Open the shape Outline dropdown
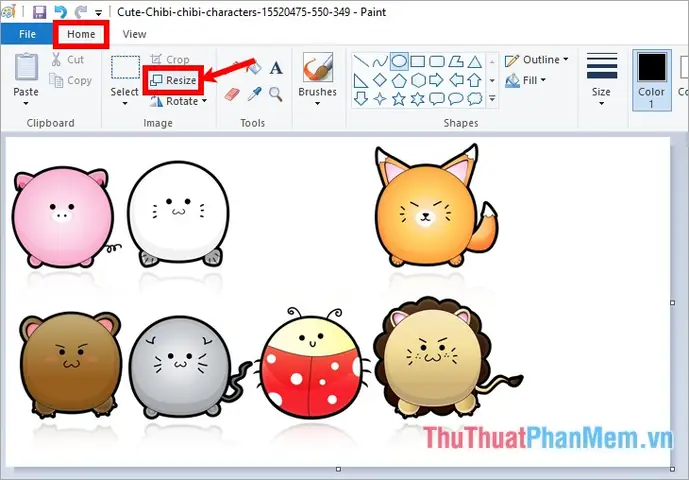The image size is (689, 480). pos(537,60)
